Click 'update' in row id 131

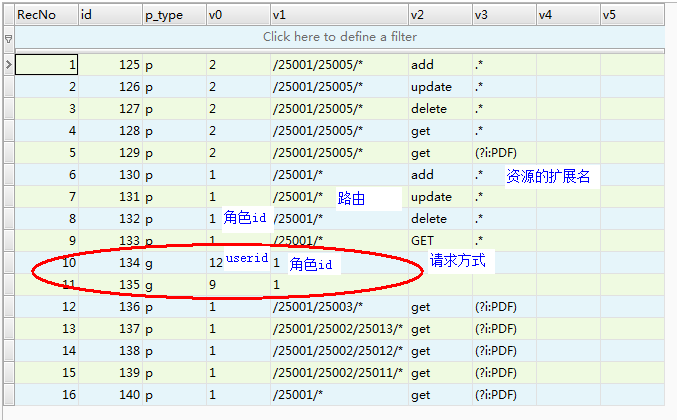click(x=431, y=197)
